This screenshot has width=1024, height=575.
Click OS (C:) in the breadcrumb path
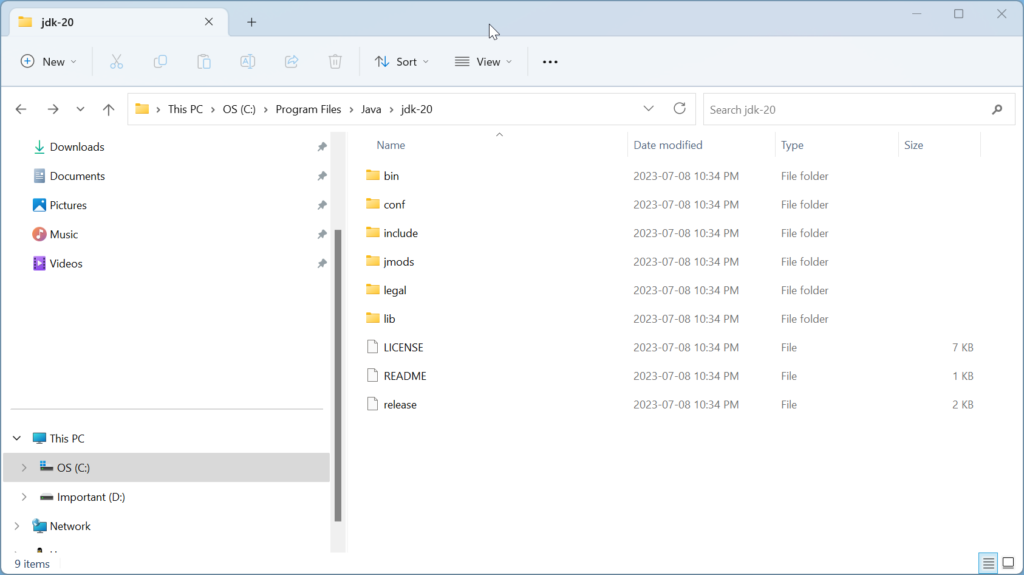click(x=239, y=109)
